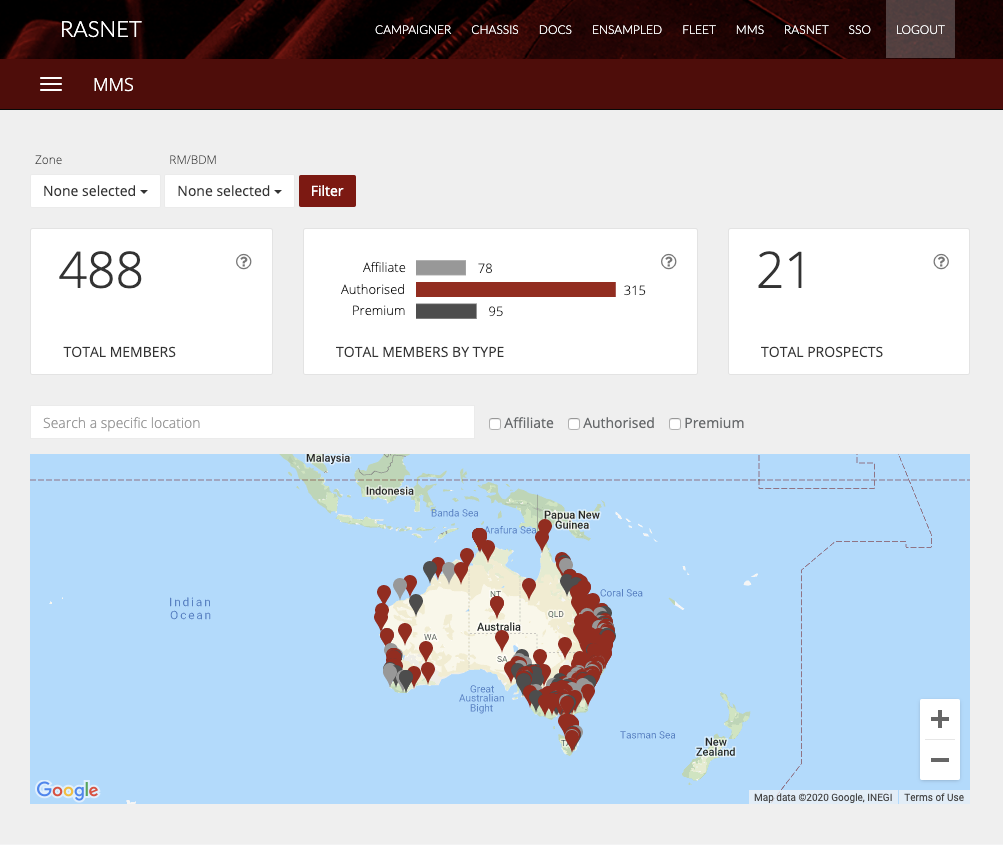
Task: Open the RM/BDM dropdown
Action: pyautogui.click(x=230, y=191)
